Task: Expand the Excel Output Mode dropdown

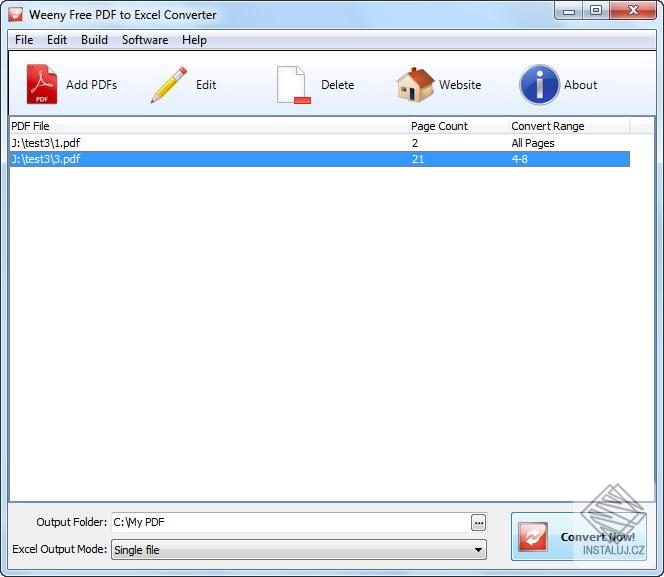Action: pos(478,549)
